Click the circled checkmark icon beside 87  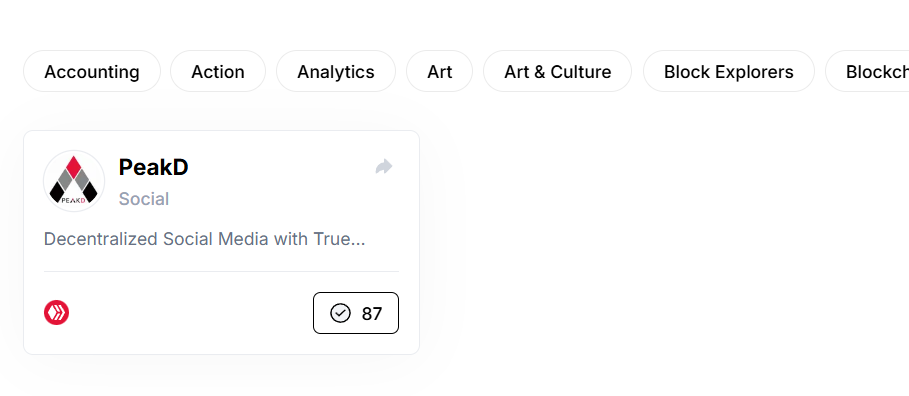340,313
